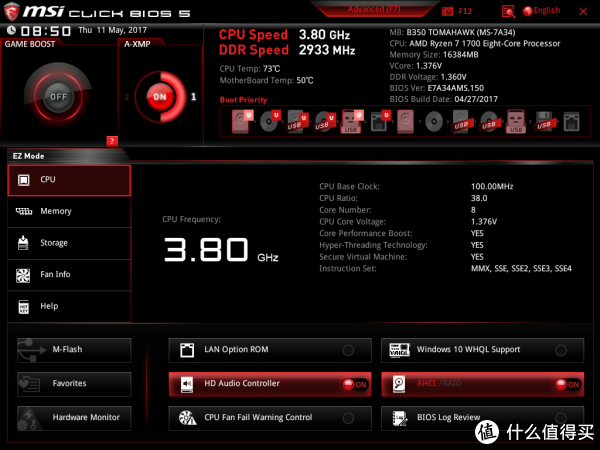Screen dimensions: 600x450
Task: Open the red question mark help box
Action: (112, 141)
